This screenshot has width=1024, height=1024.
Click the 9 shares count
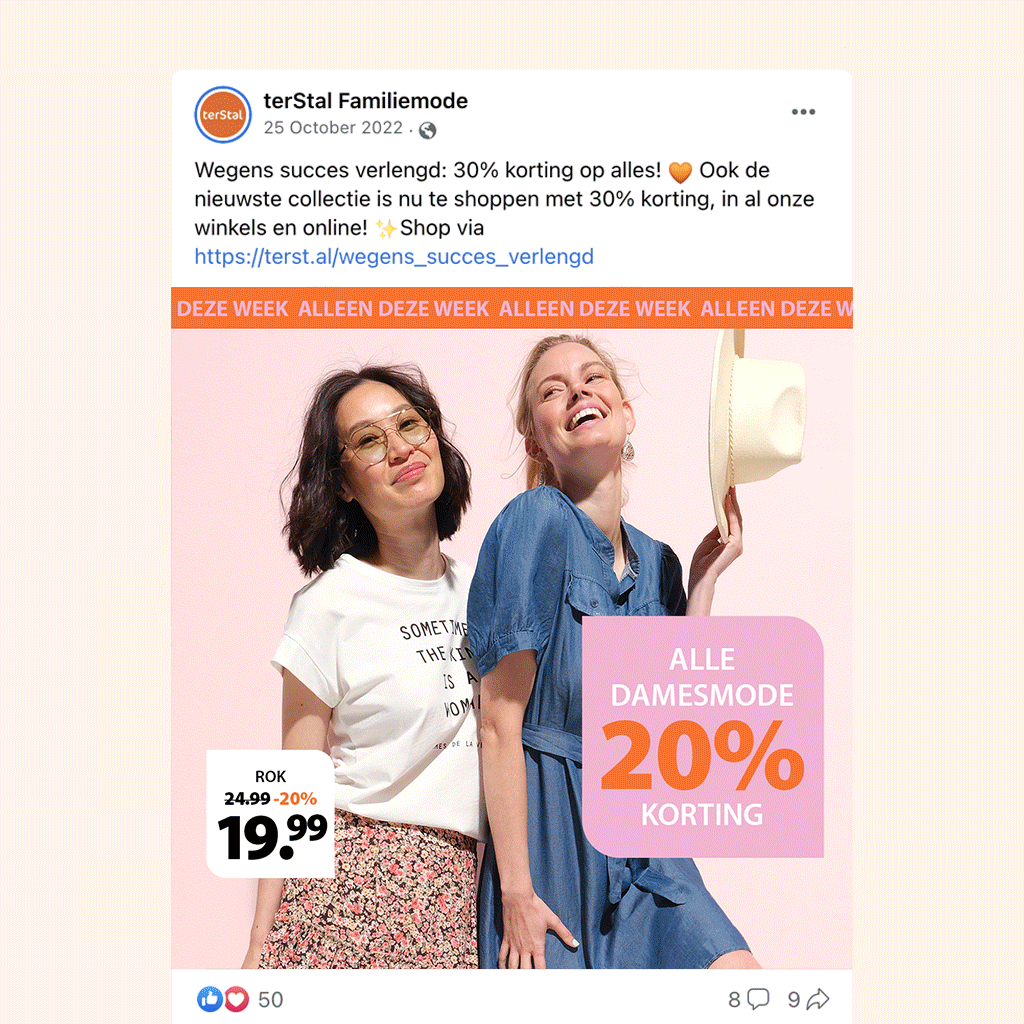[793, 999]
